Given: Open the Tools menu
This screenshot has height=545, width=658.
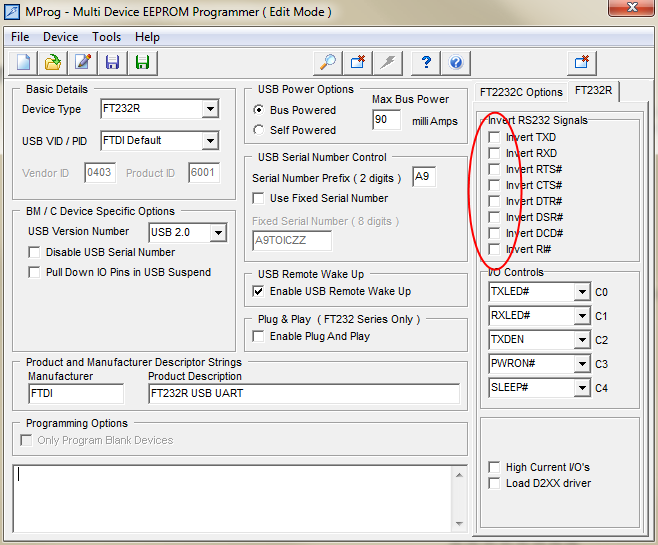Looking at the screenshot, I should [107, 37].
